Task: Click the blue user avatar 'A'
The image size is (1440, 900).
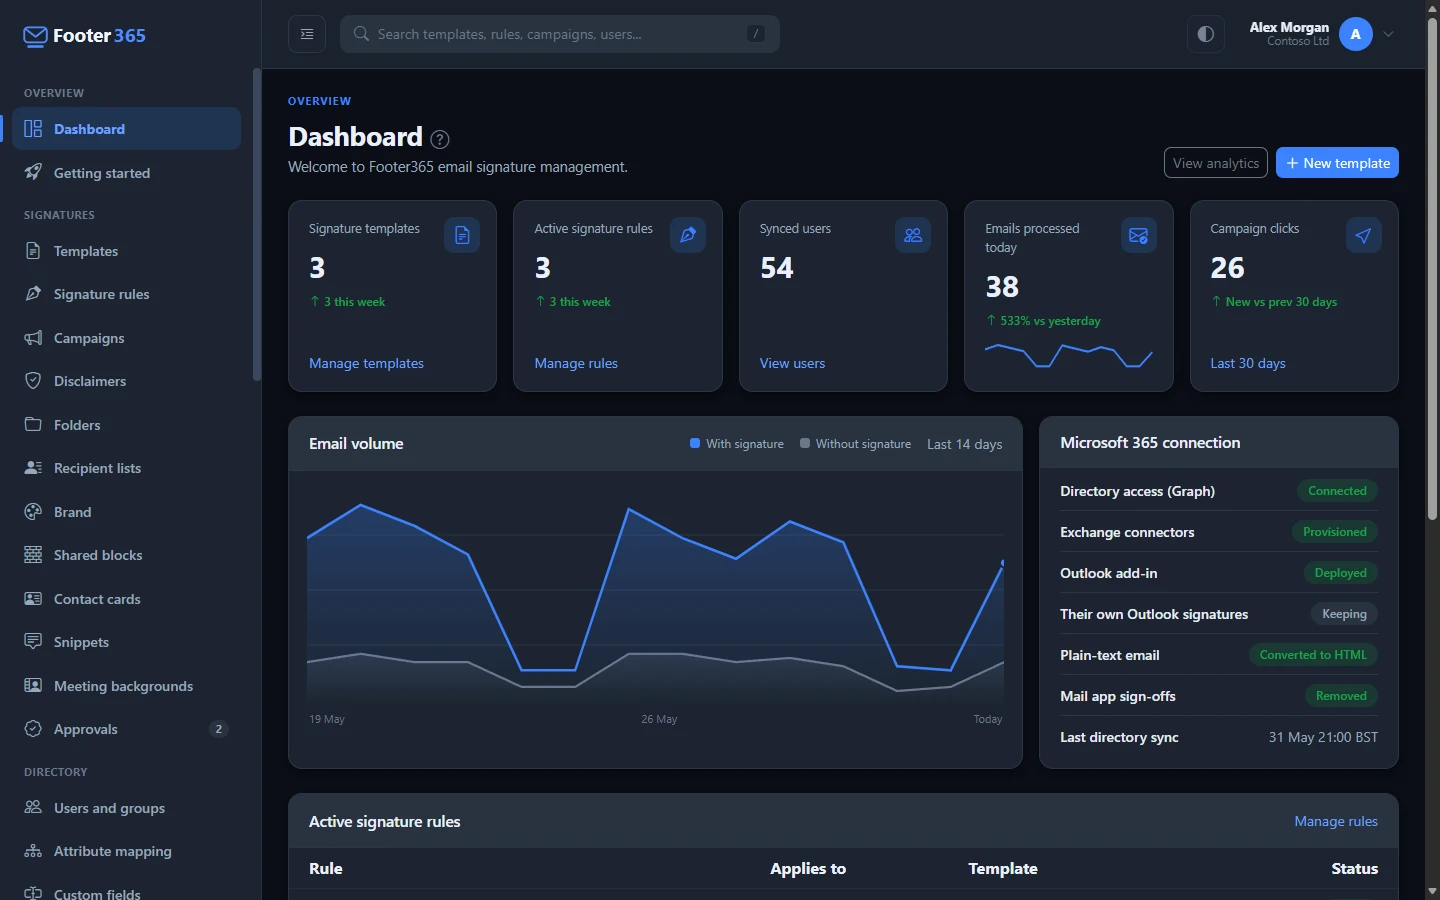Action: 1356,34
